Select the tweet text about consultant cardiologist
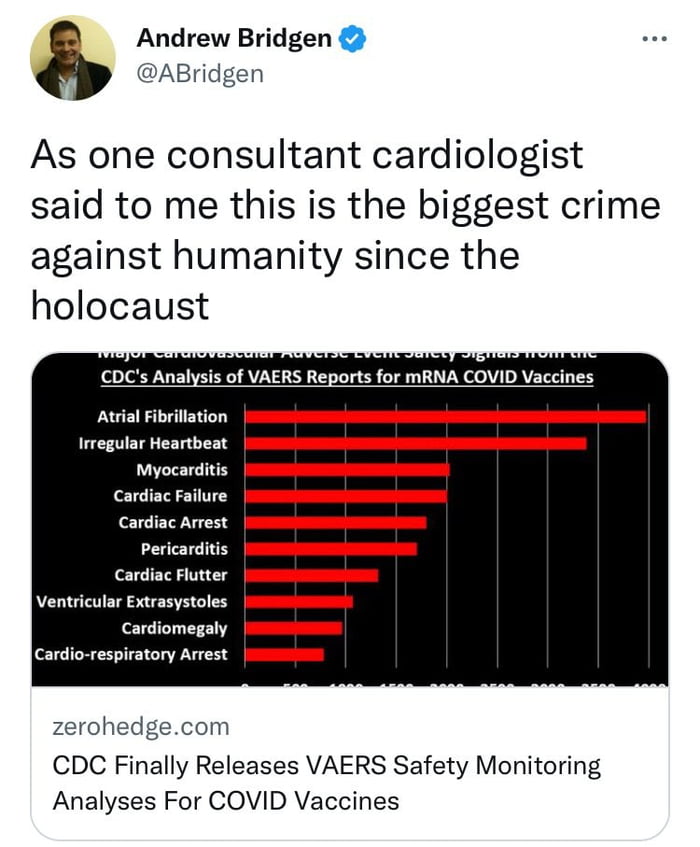This screenshot has width=700, height=847. pyautogui.click(x=346, y=230)
